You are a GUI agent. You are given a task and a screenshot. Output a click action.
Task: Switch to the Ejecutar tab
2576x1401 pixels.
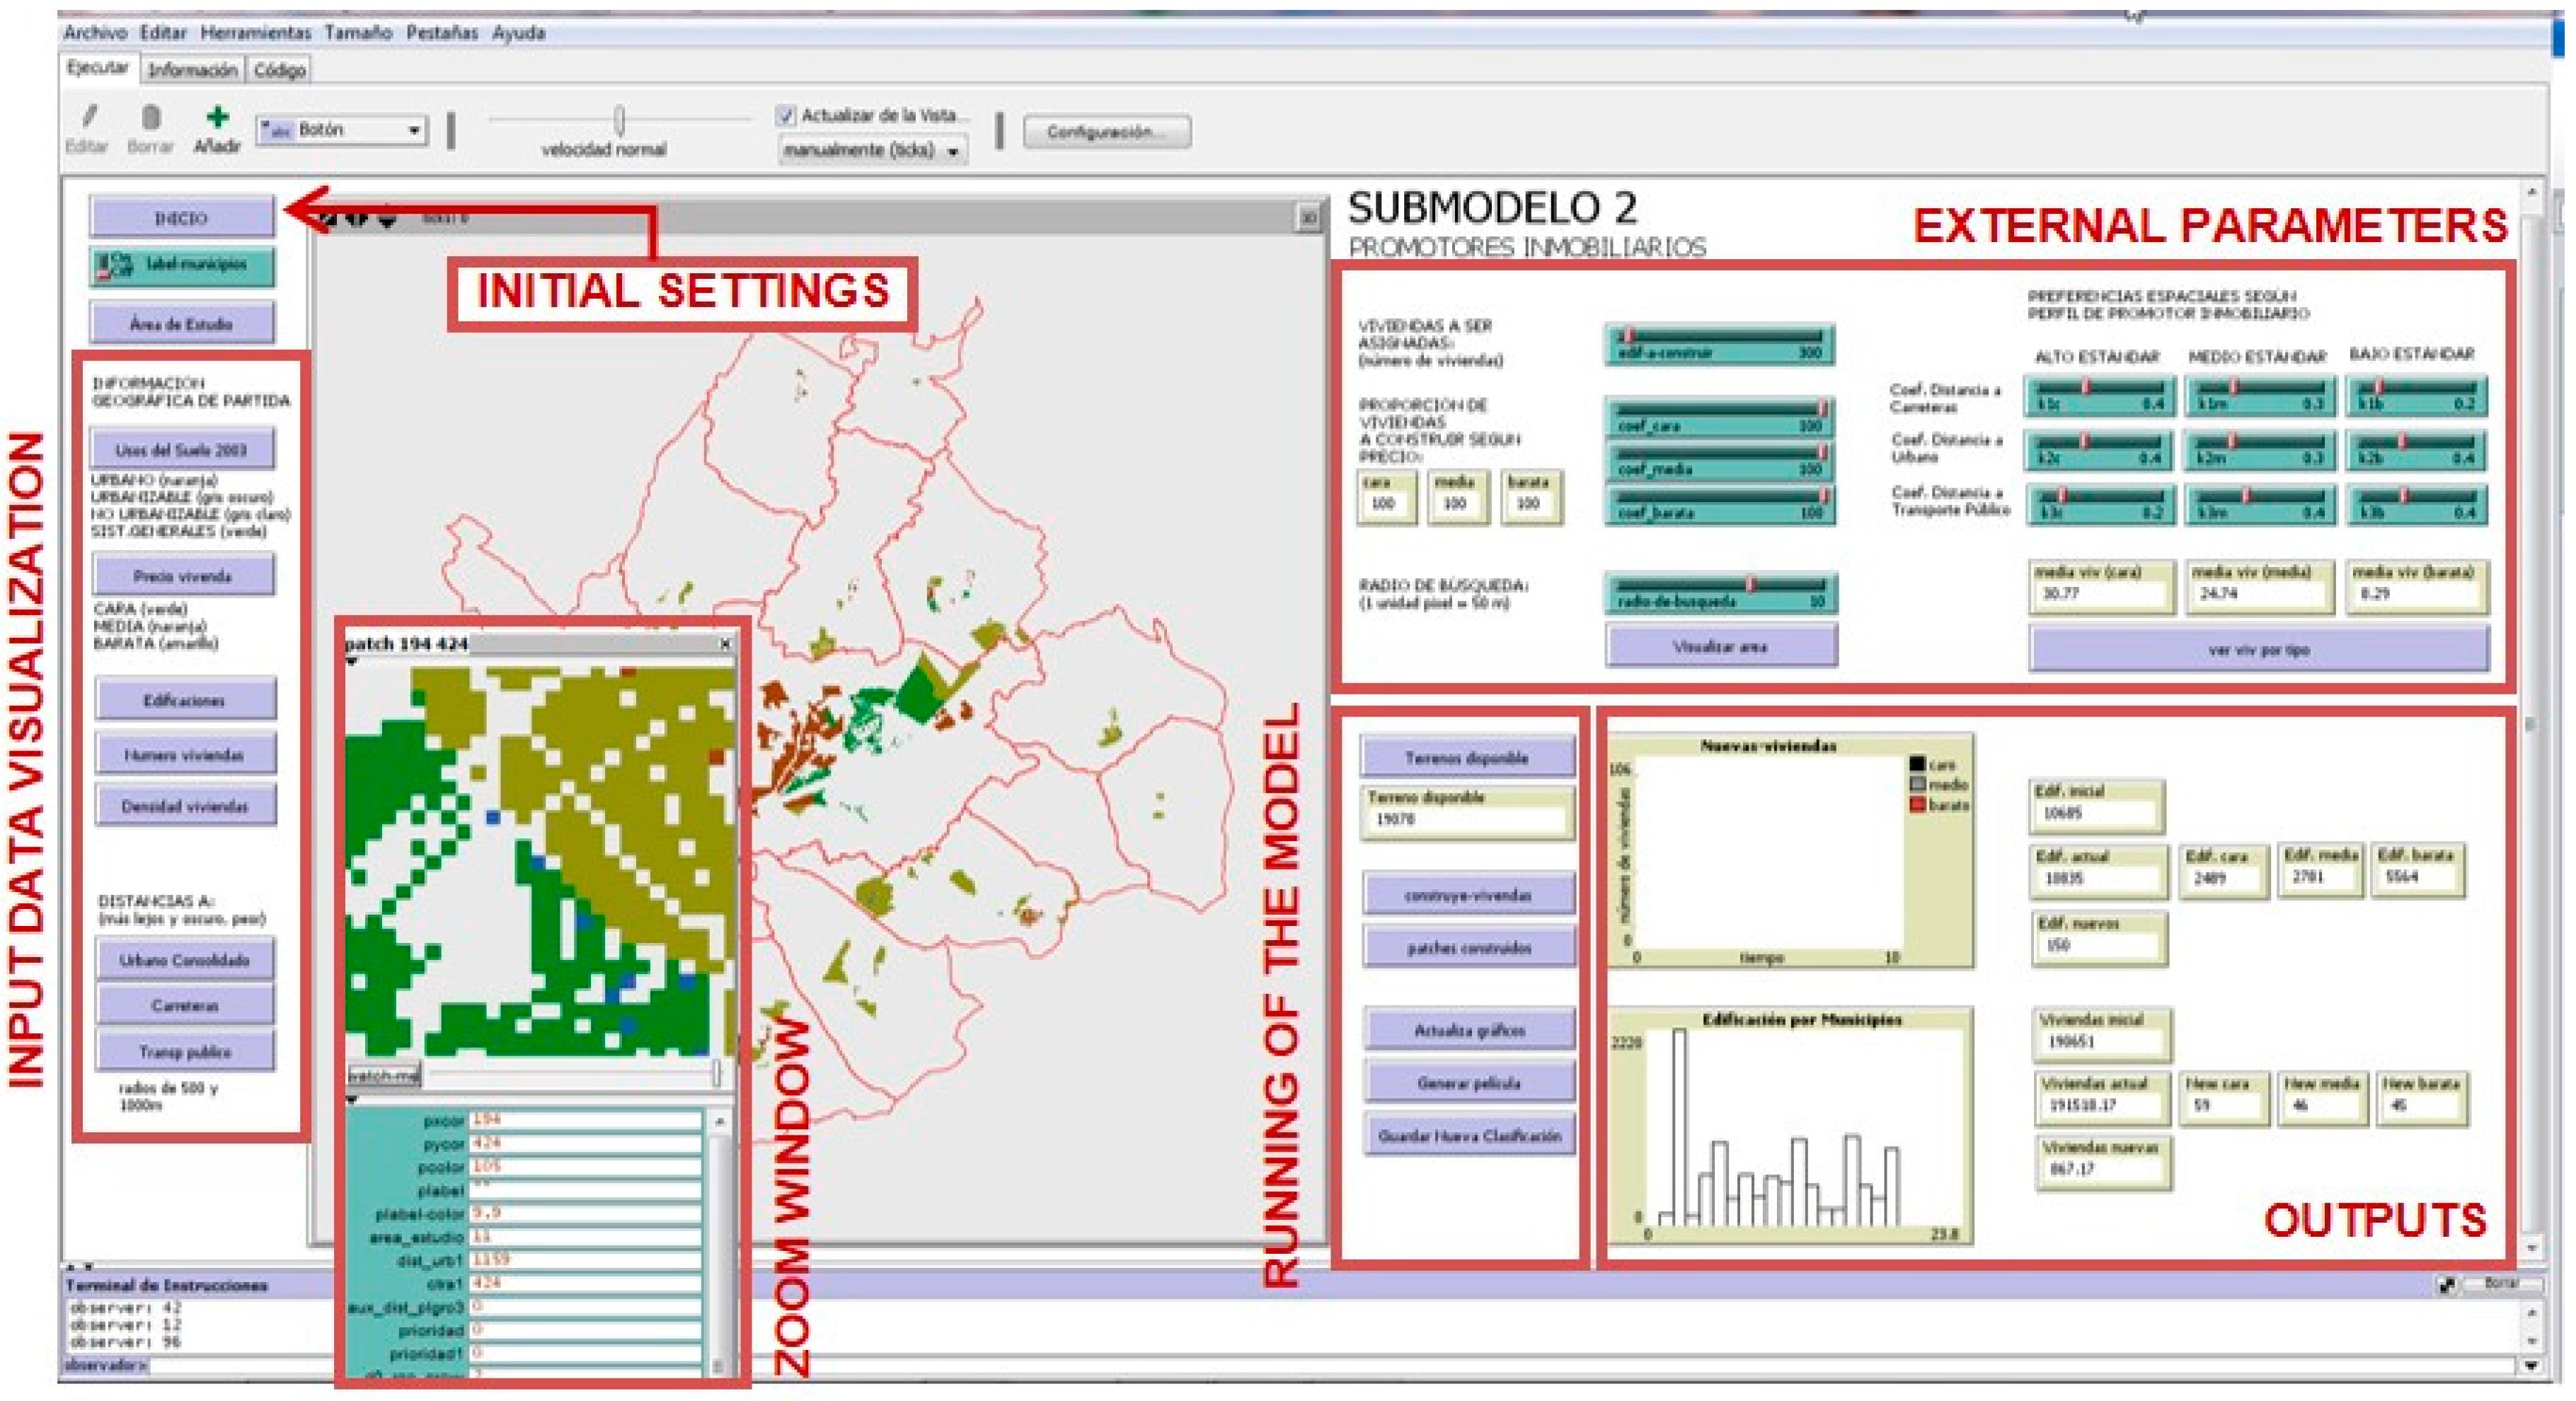pos(98,68)
